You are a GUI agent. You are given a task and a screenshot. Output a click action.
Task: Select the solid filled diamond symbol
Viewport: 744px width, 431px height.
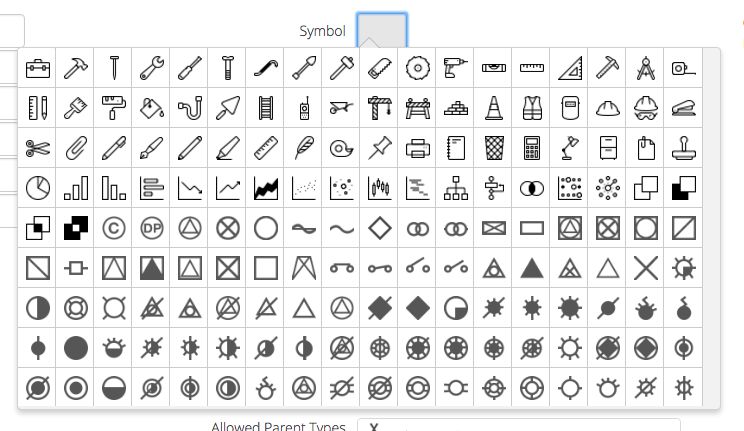[x=418, y=308]
